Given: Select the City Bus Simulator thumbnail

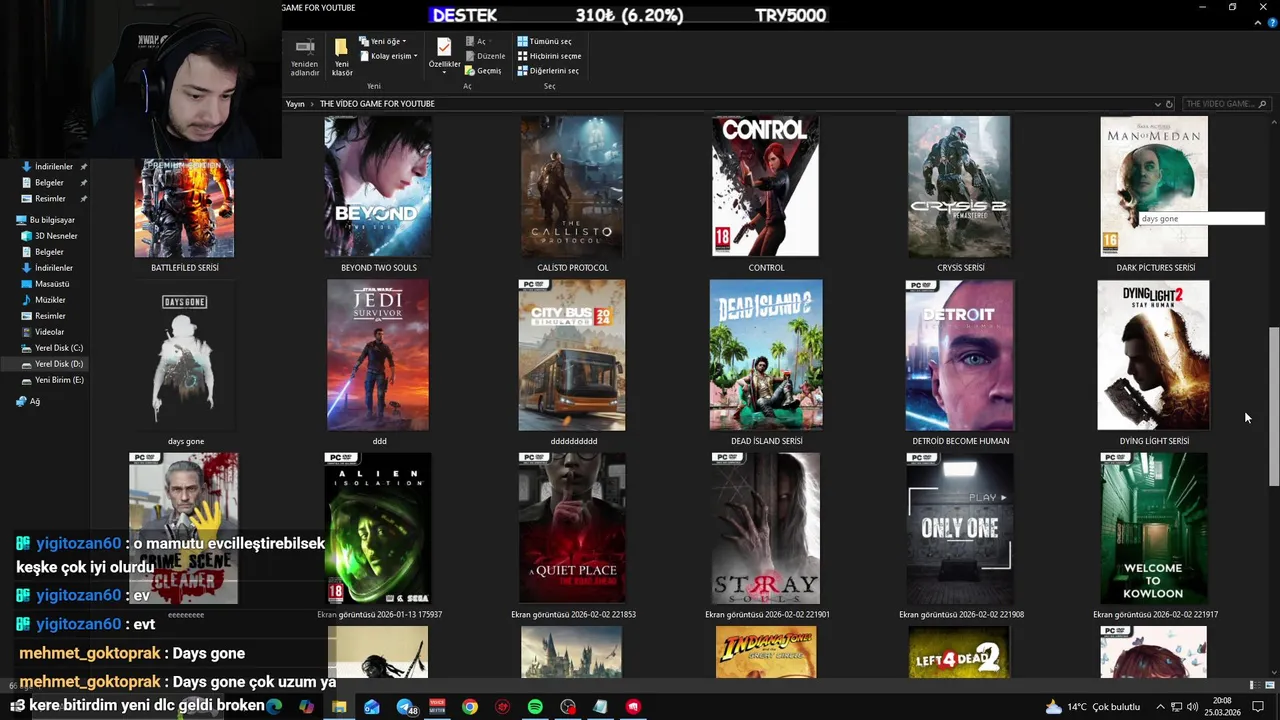Looking at the screenshot, I should coord(572,355).
